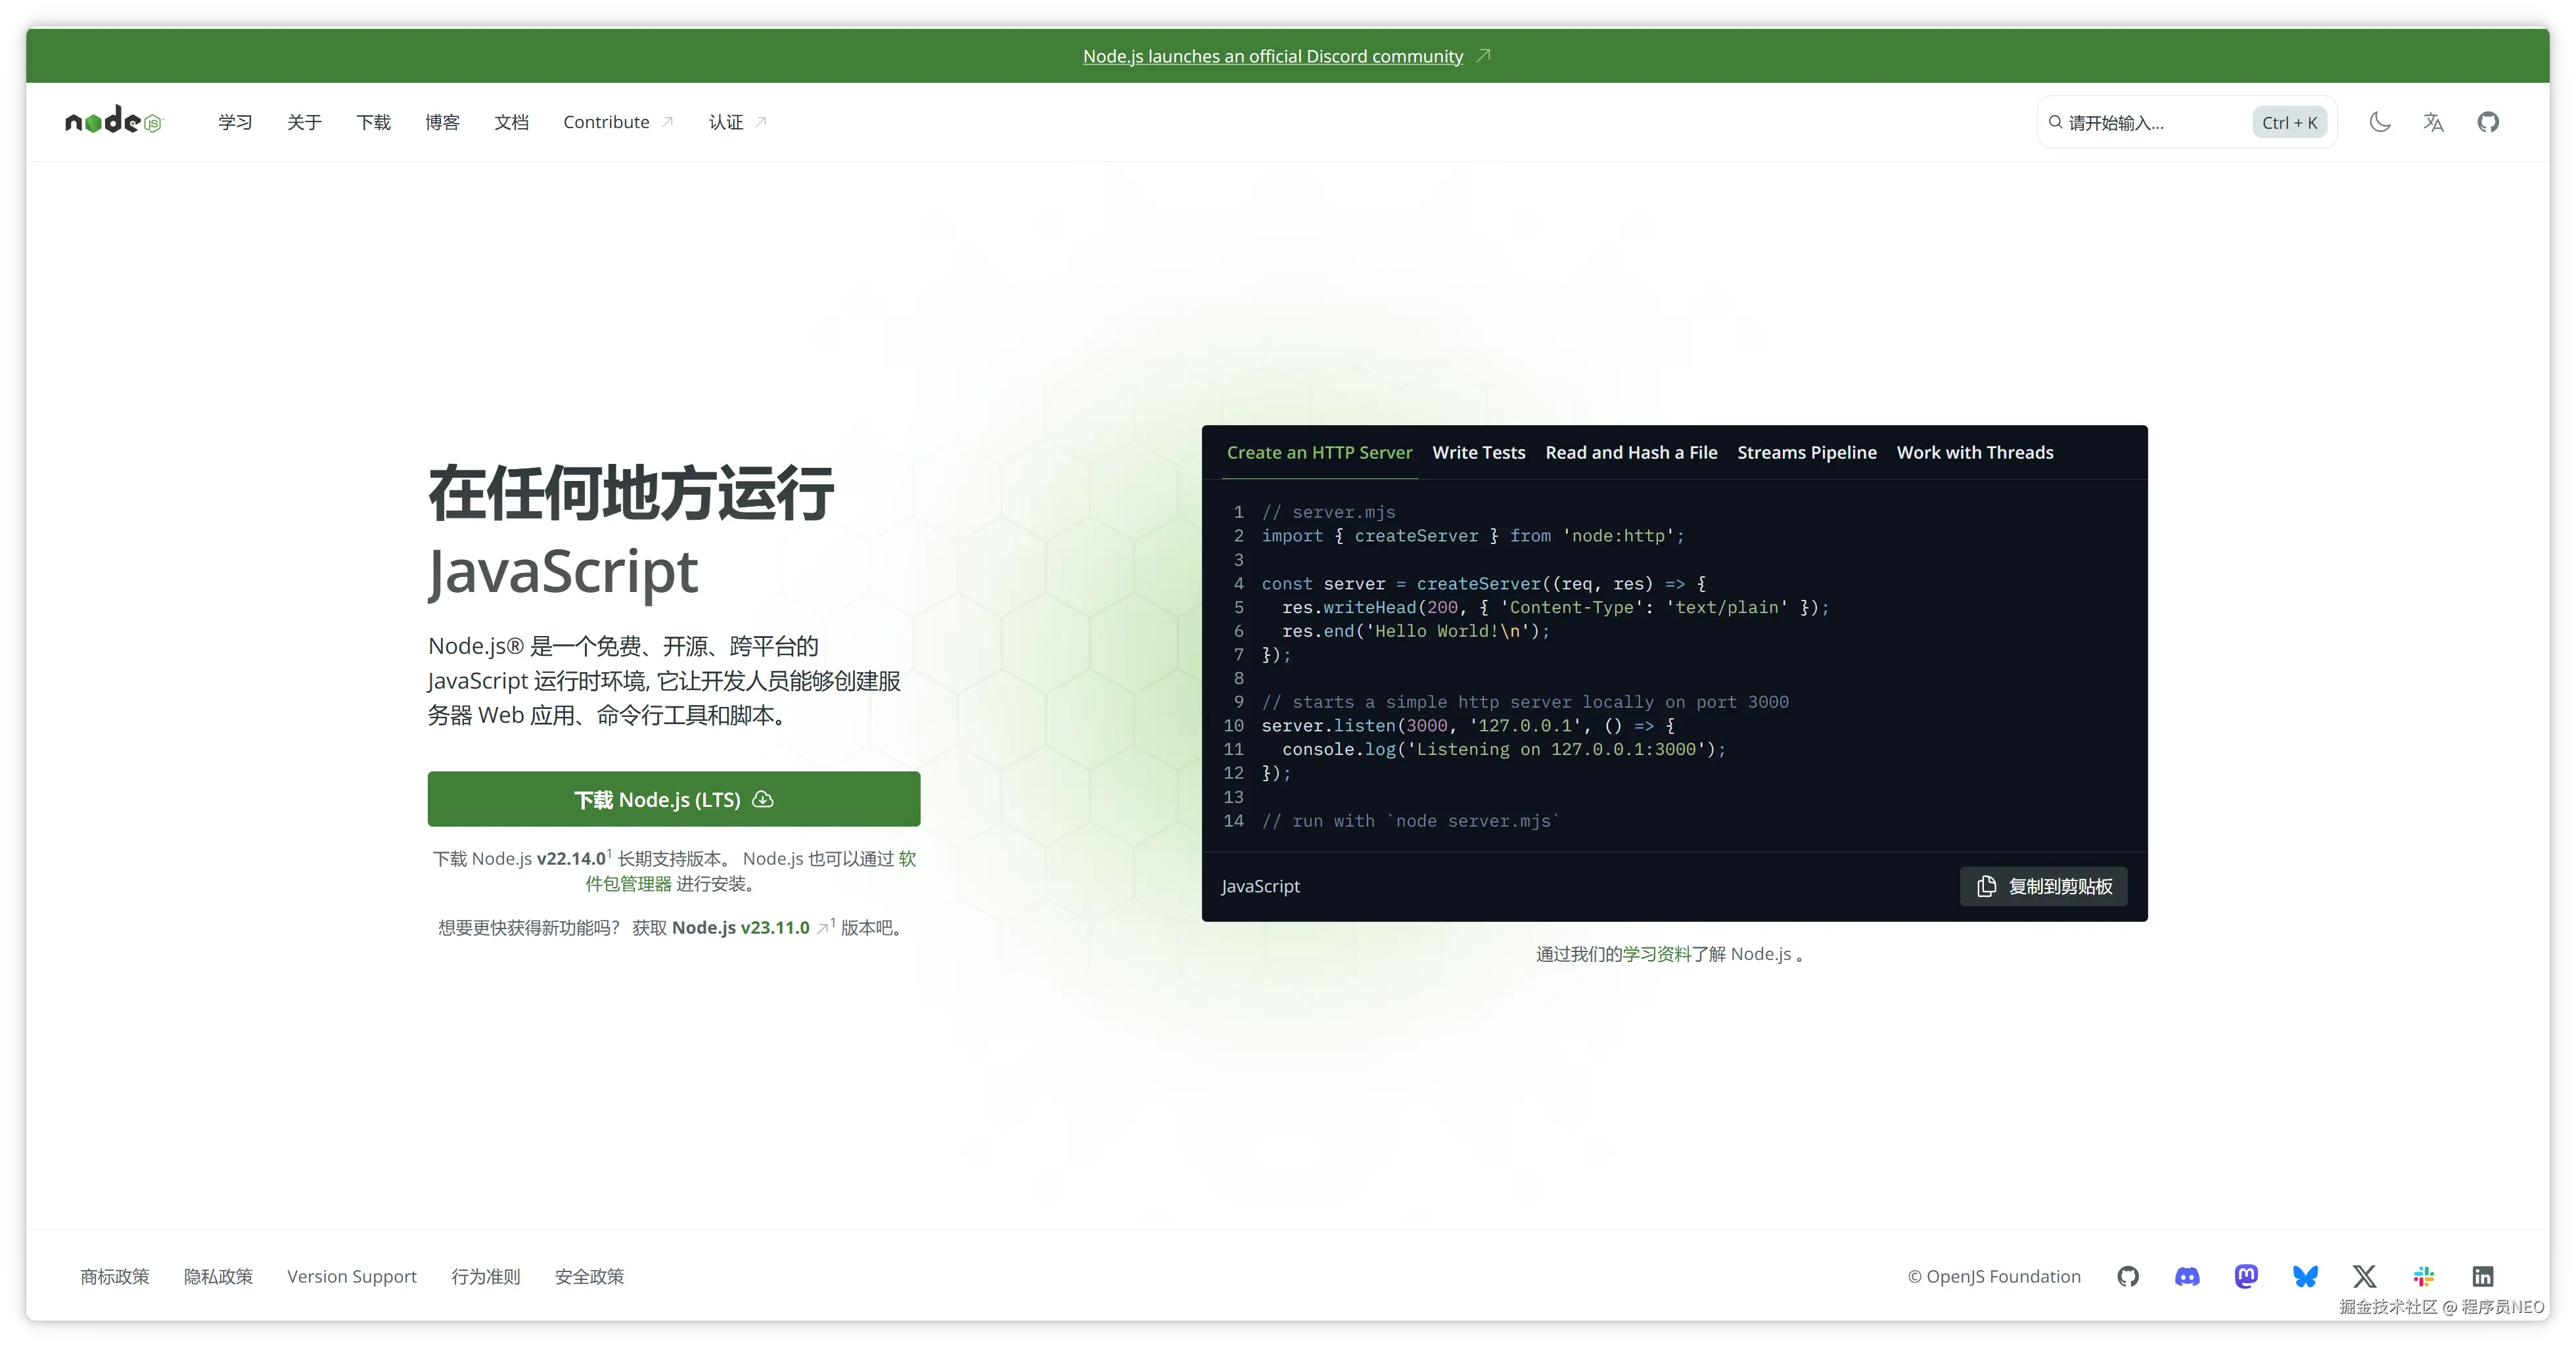Open the LinkedIn footer icon
Screen dimensions: 2576x1347
point(2483,1276)
